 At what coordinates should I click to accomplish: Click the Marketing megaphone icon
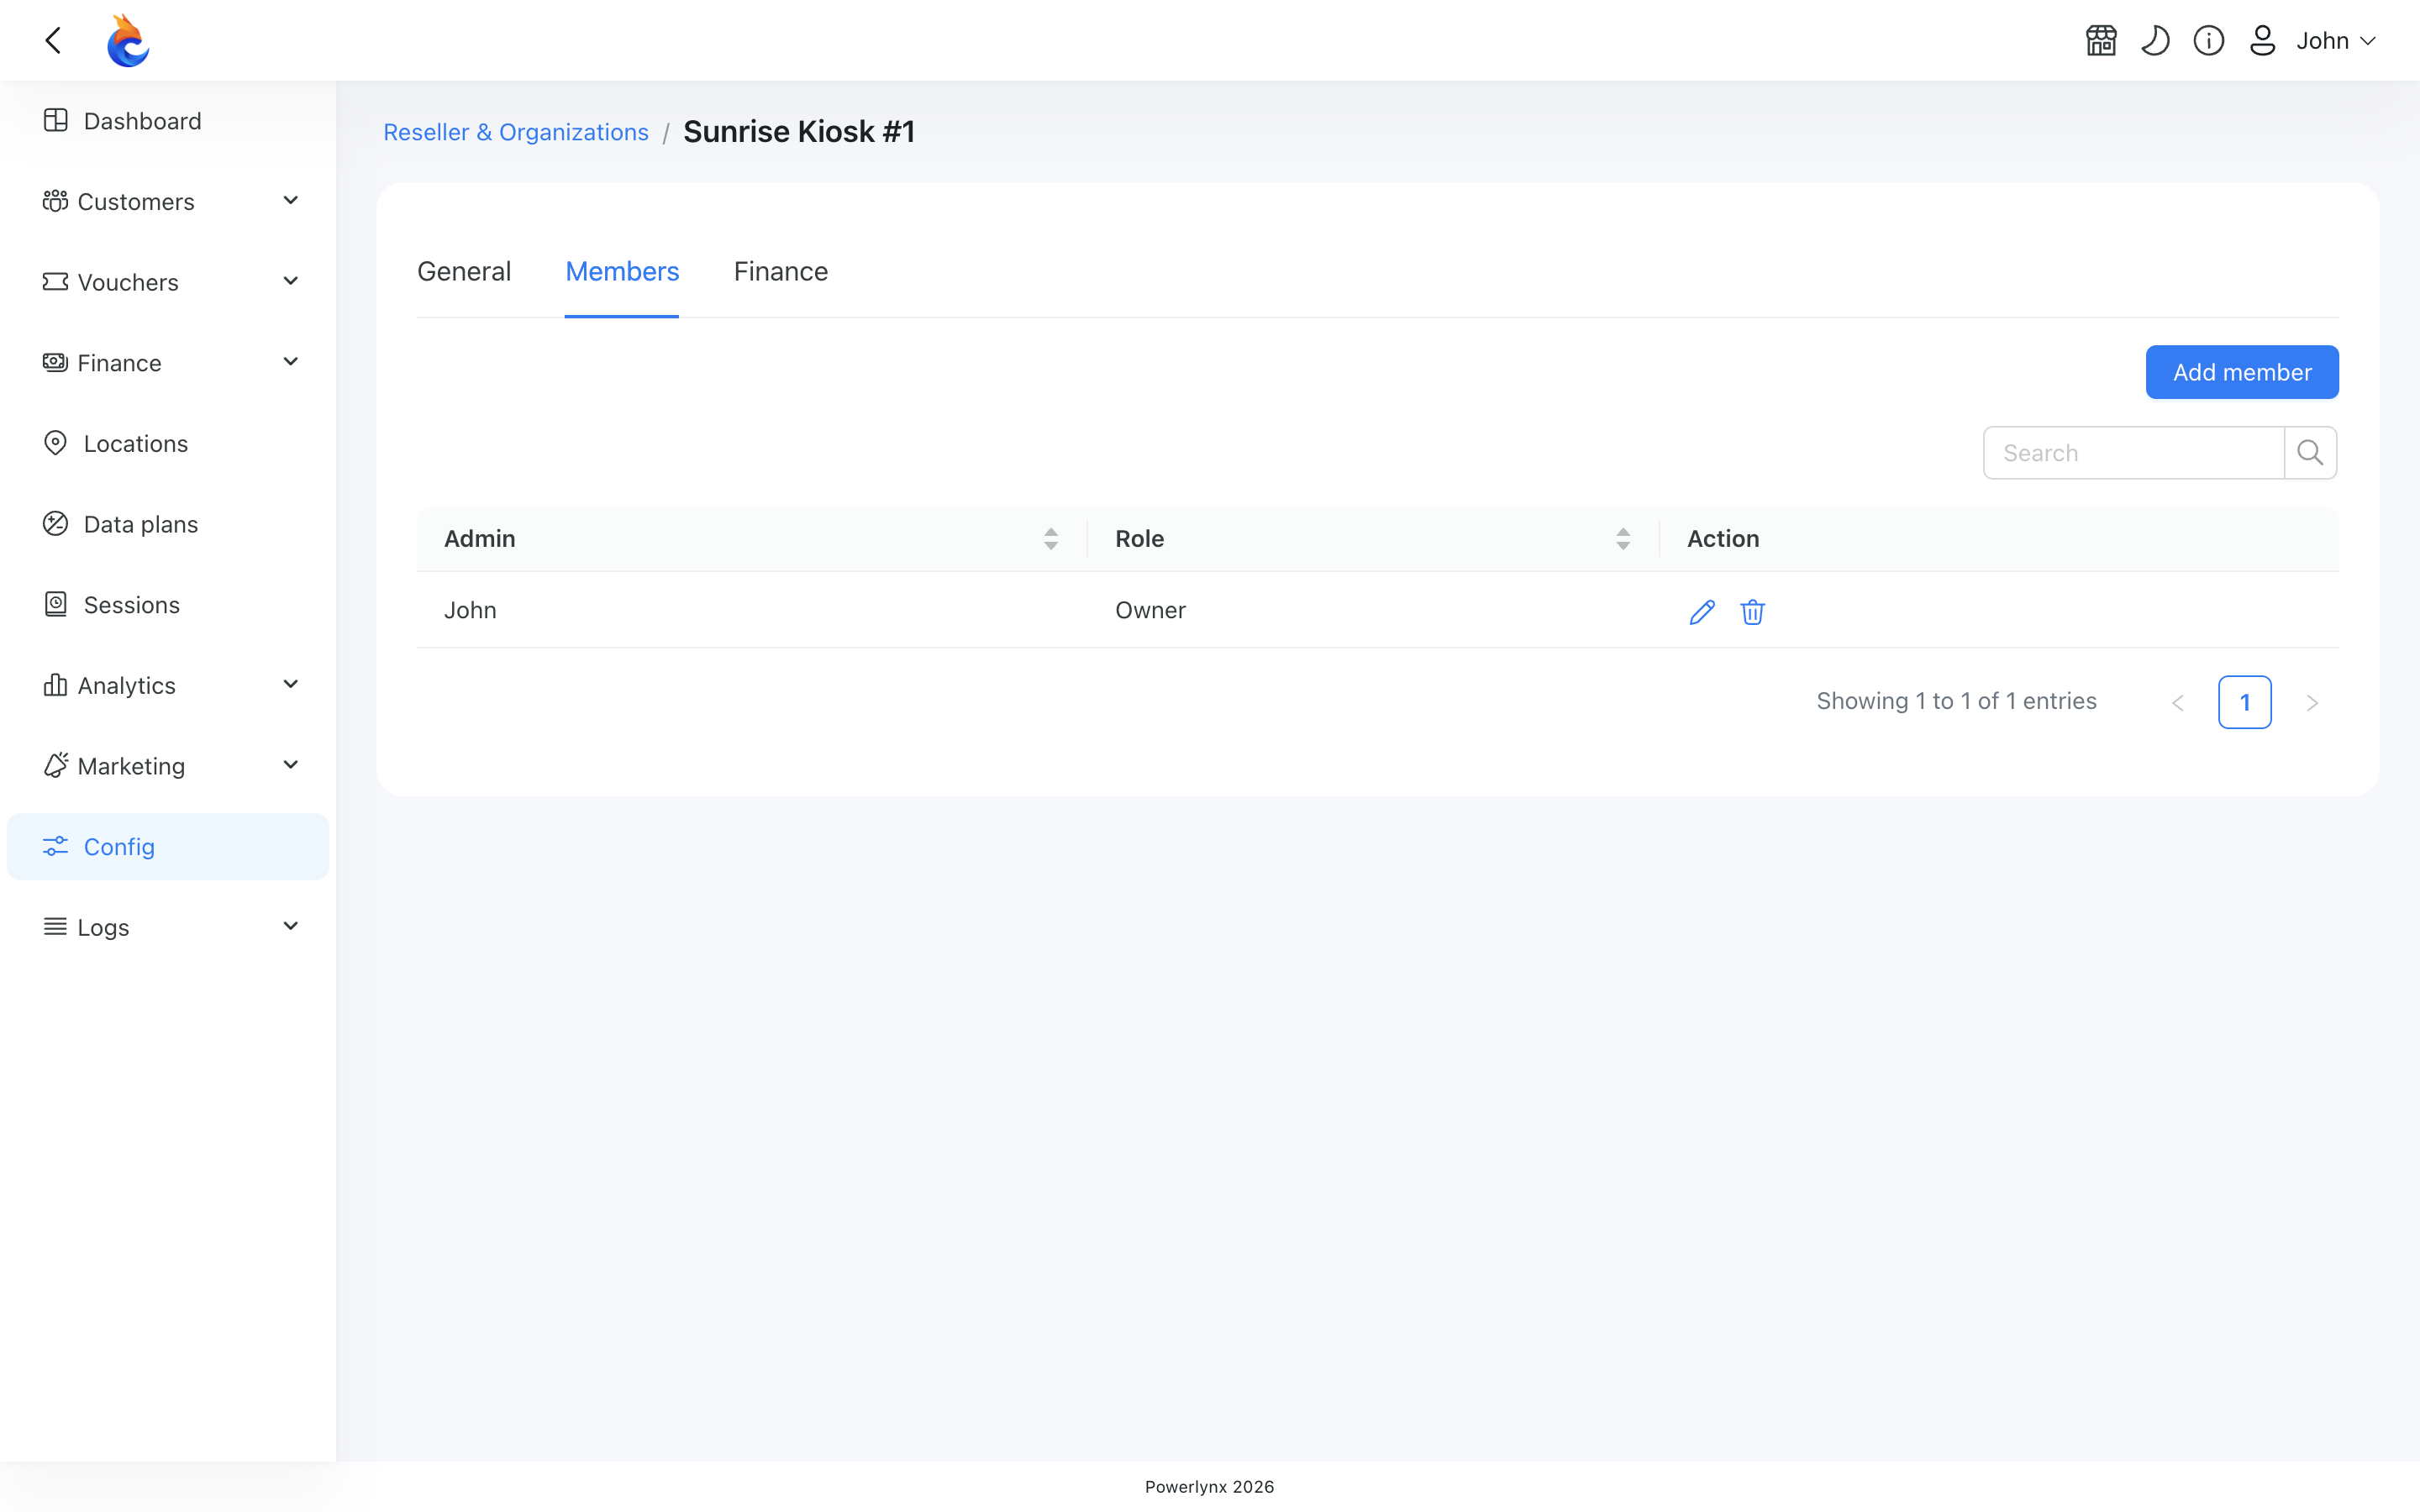point(55,766)
